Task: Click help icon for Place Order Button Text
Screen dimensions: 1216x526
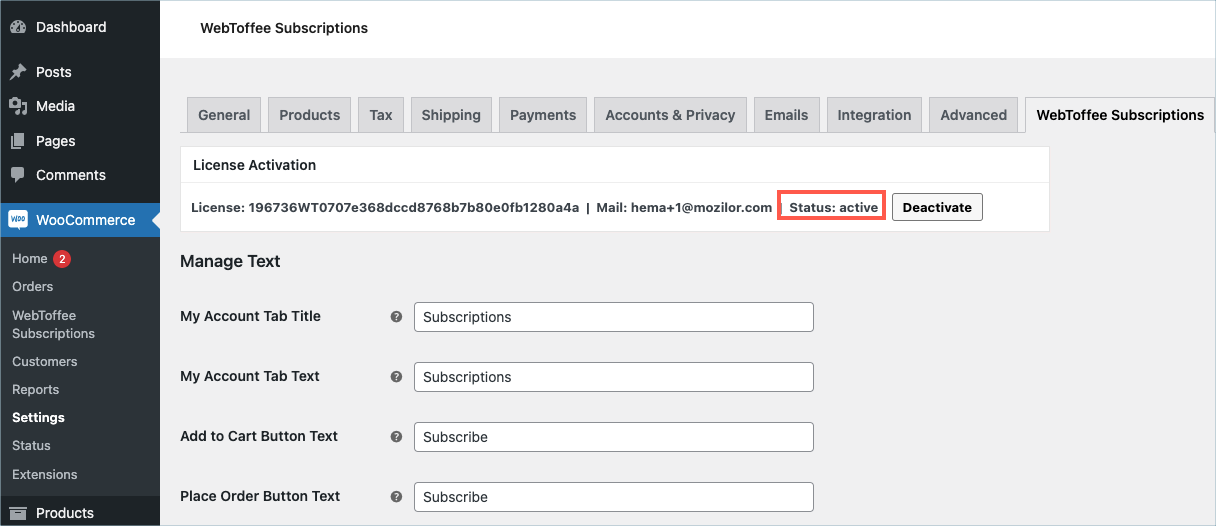Action: pos(396,497)
